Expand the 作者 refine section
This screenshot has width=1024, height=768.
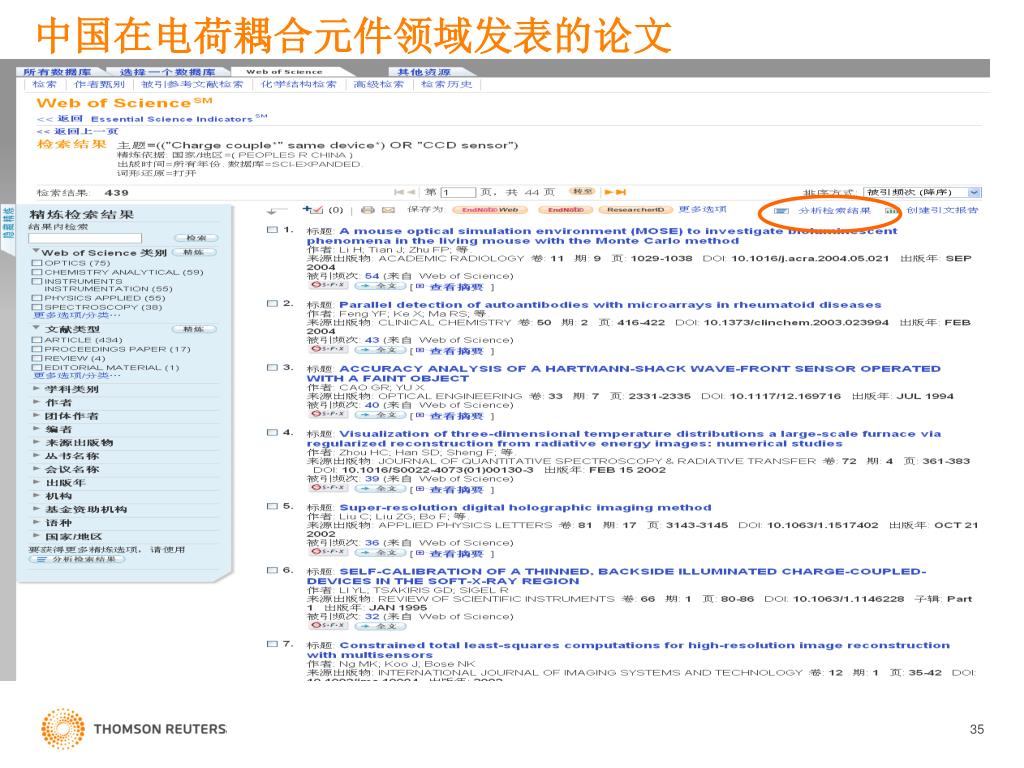36,402
